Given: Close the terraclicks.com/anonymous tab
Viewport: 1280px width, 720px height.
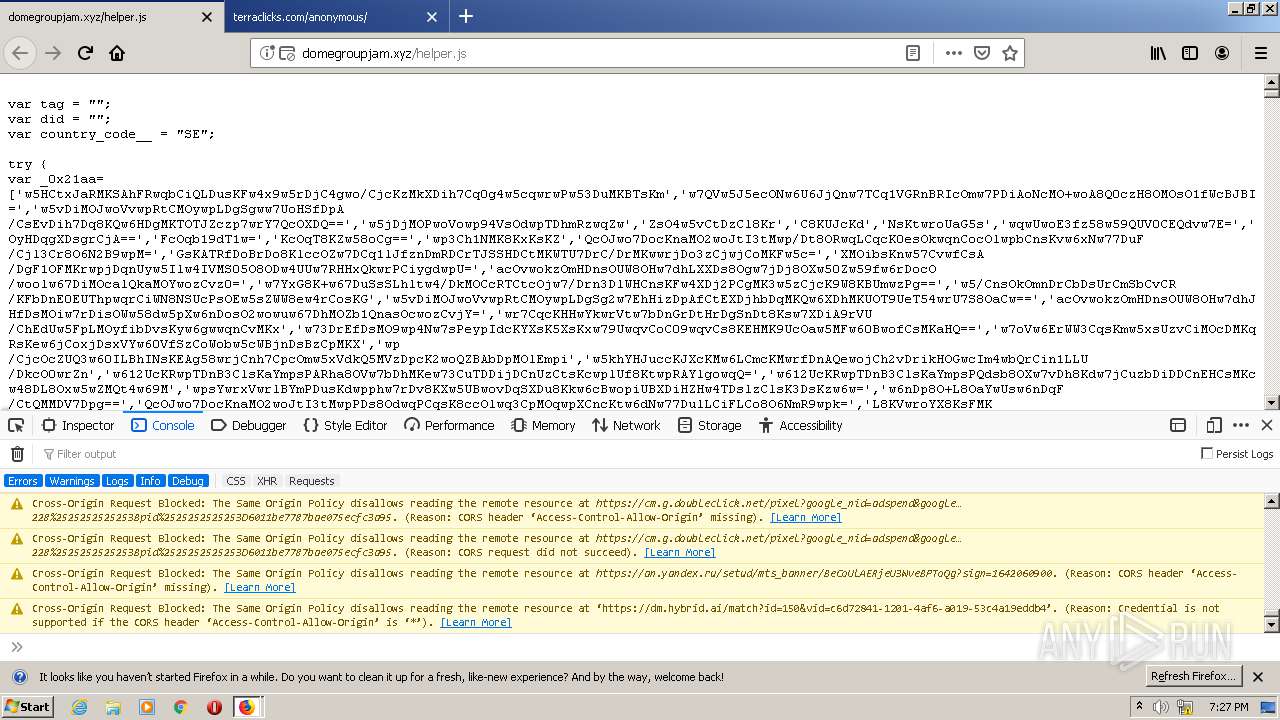Looking at the screenshot, I should 432,17.
